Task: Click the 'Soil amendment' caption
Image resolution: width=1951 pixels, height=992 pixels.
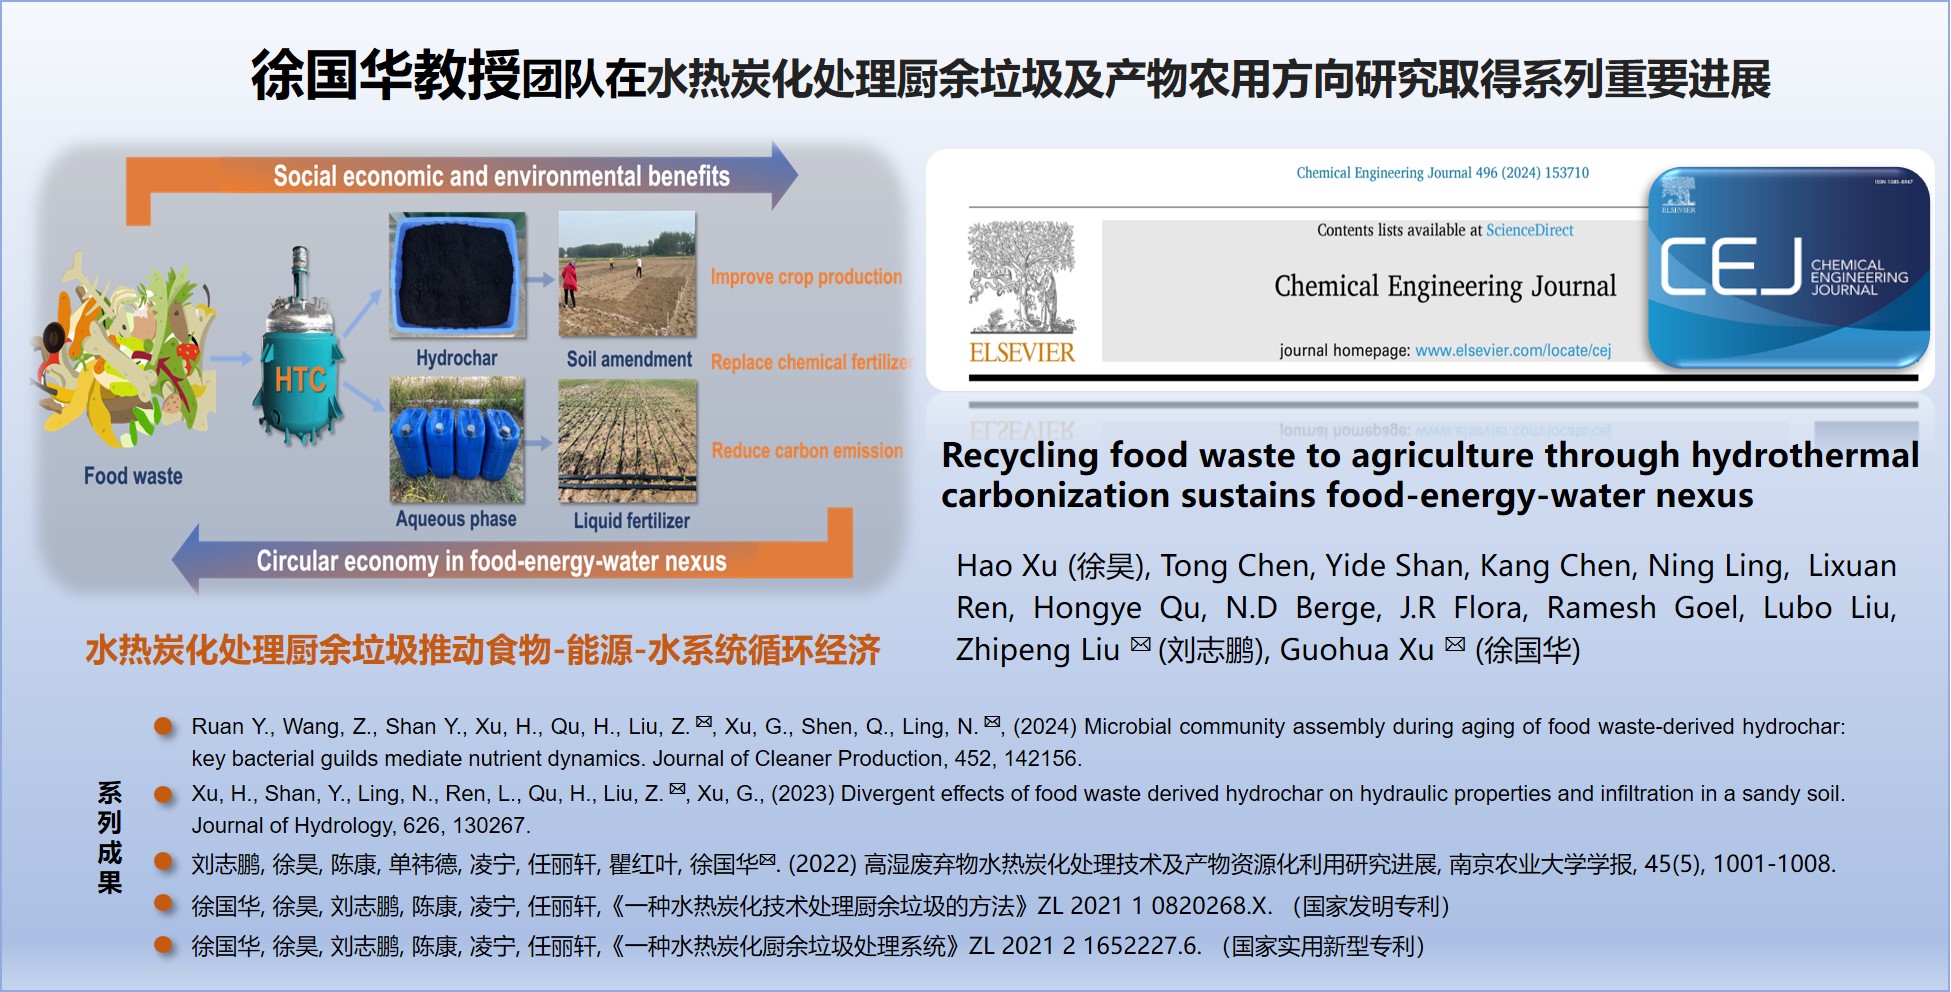Action: pos(629,359)
